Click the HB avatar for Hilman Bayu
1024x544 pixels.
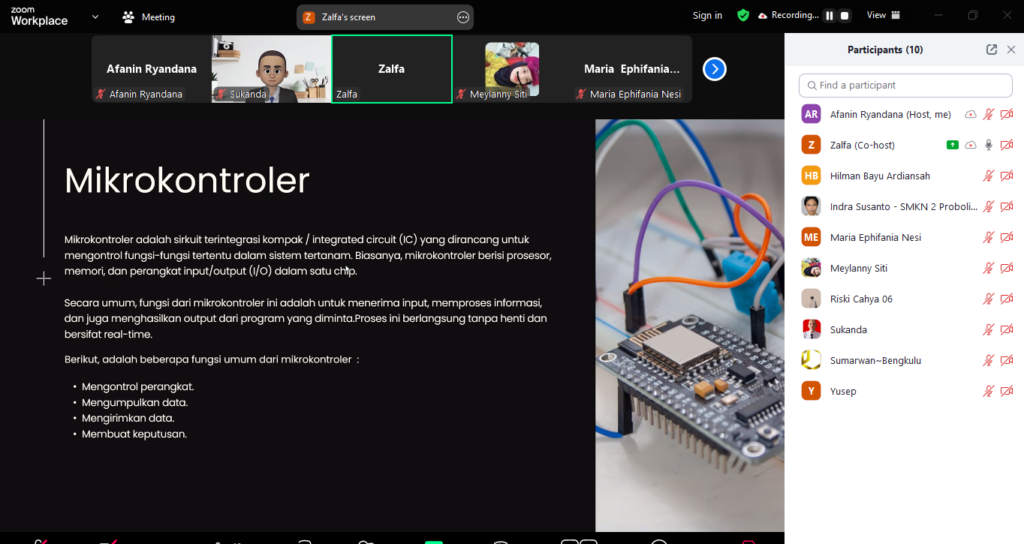pyautogui.click(x=811, y=176)
